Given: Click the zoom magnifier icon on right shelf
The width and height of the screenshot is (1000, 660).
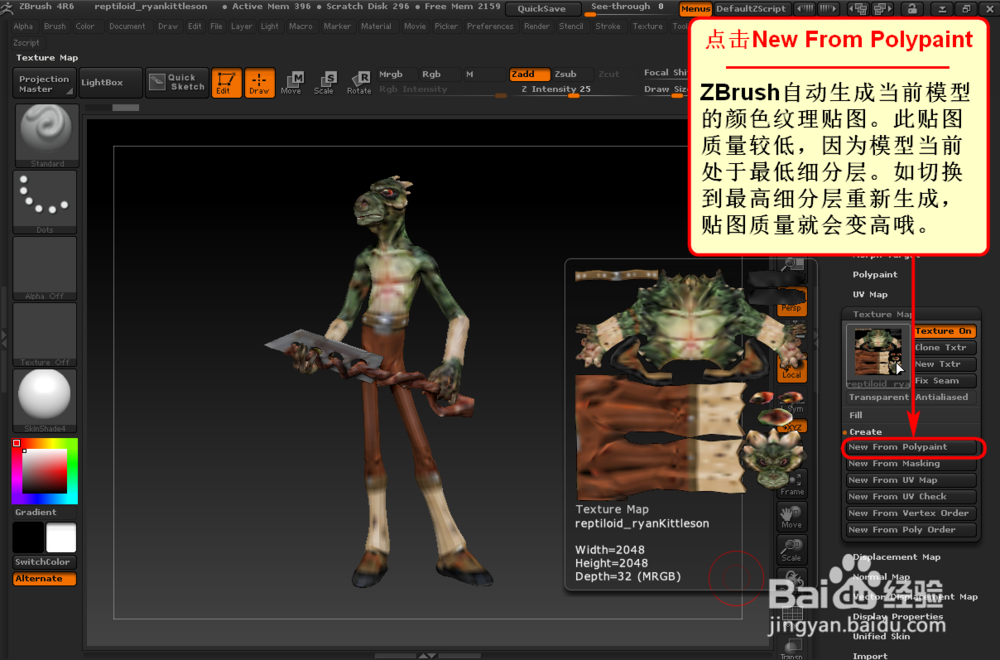Looking at the screenshot, I should [791, 268].
